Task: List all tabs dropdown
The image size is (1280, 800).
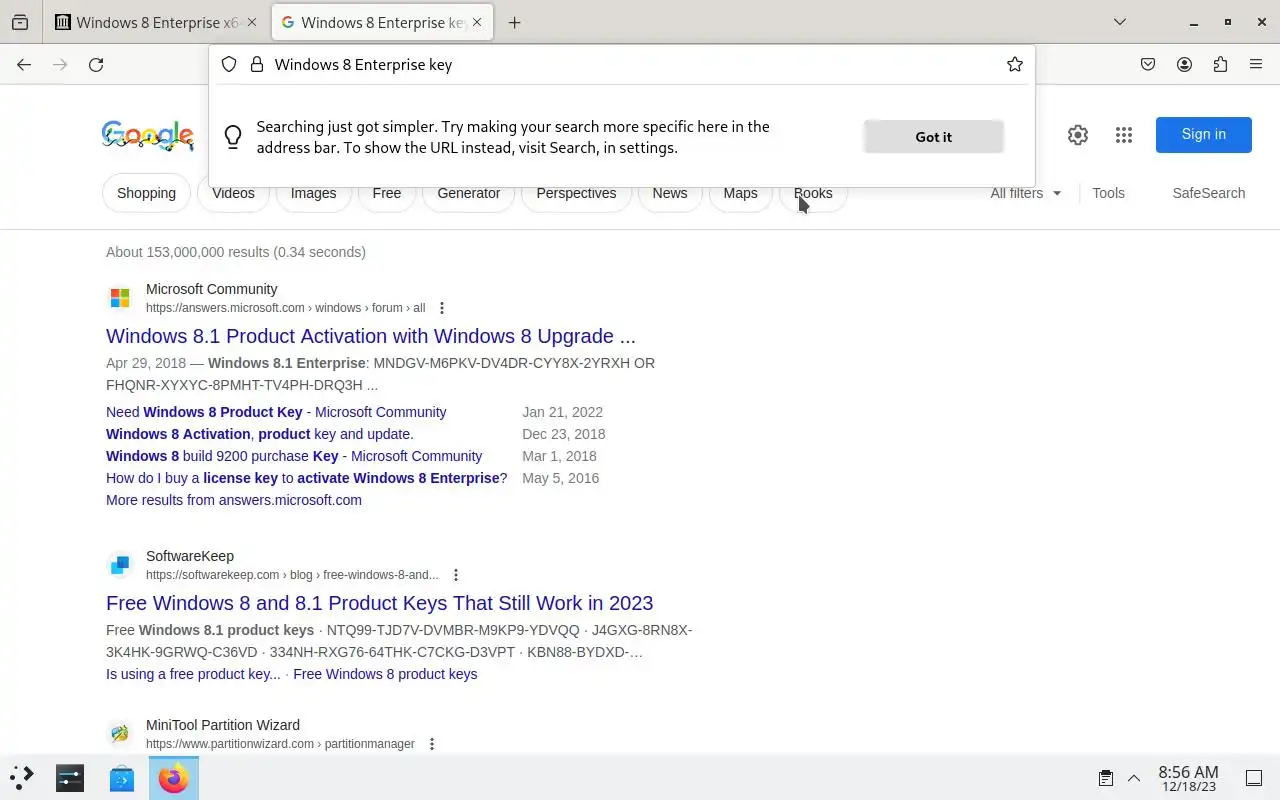Action: [x=1120, y=22]
